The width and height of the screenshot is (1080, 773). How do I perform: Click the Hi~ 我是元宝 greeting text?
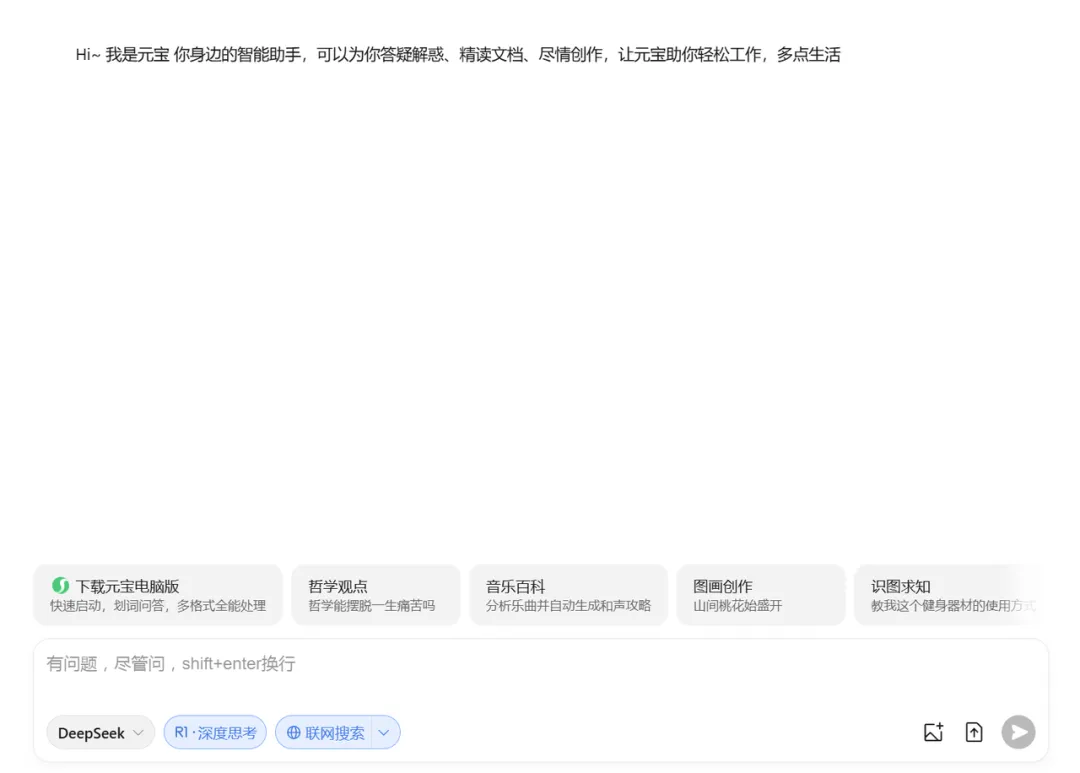click(458, 54)
